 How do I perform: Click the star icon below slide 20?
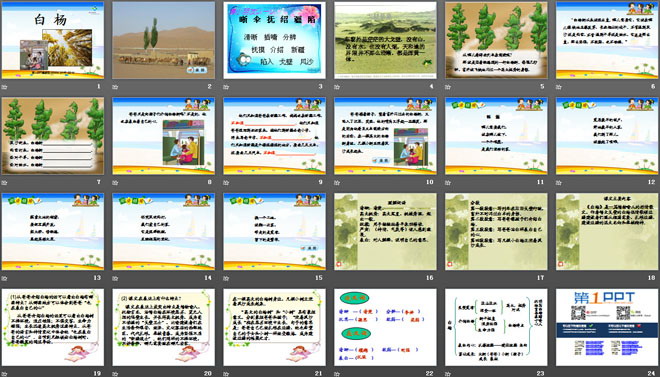click(x=115, y=374)
